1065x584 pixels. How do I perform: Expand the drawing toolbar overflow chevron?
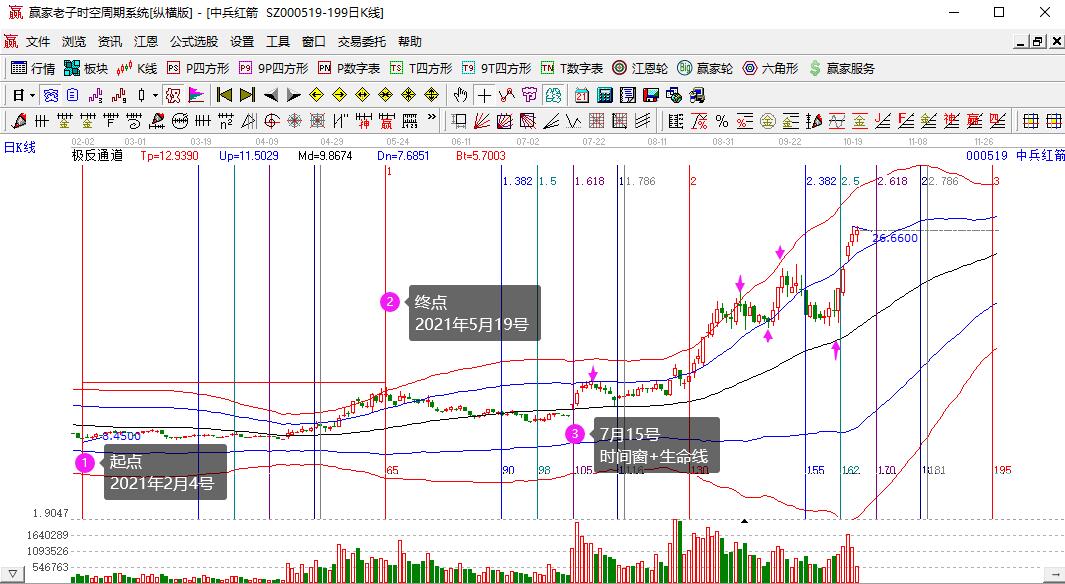coord(433,118)
